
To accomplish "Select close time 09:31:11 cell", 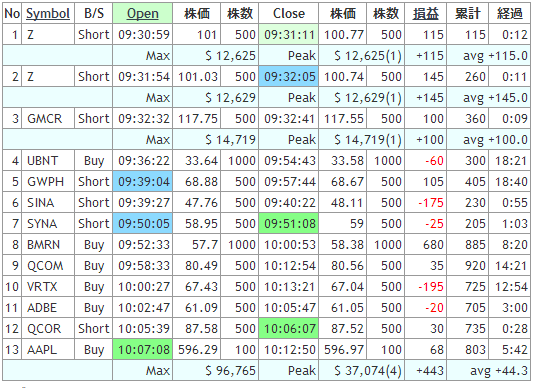I will point(289,35).
